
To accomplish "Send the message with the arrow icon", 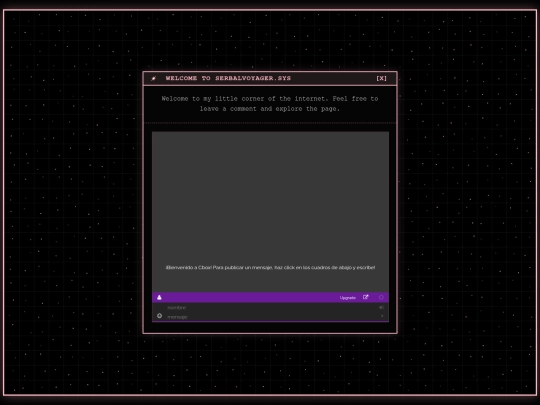I will [382, 316].
